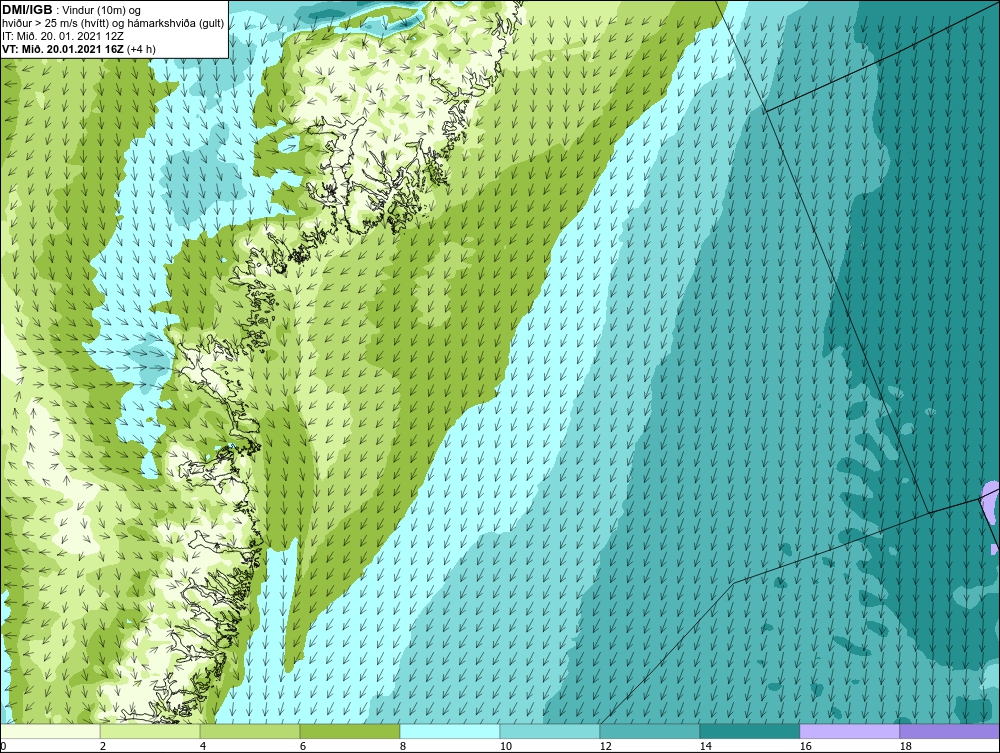Click the 2–4 m/s light green legend swatch

150,731
